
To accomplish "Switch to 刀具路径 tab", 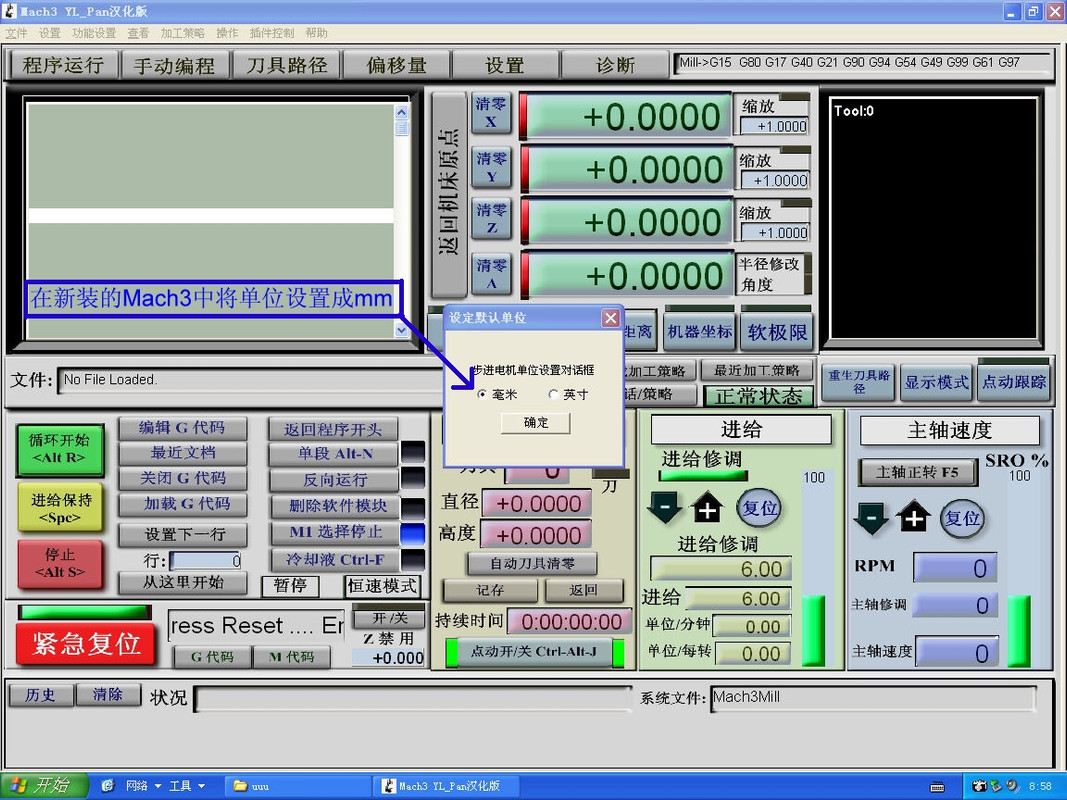I will (x=286, y=65).
